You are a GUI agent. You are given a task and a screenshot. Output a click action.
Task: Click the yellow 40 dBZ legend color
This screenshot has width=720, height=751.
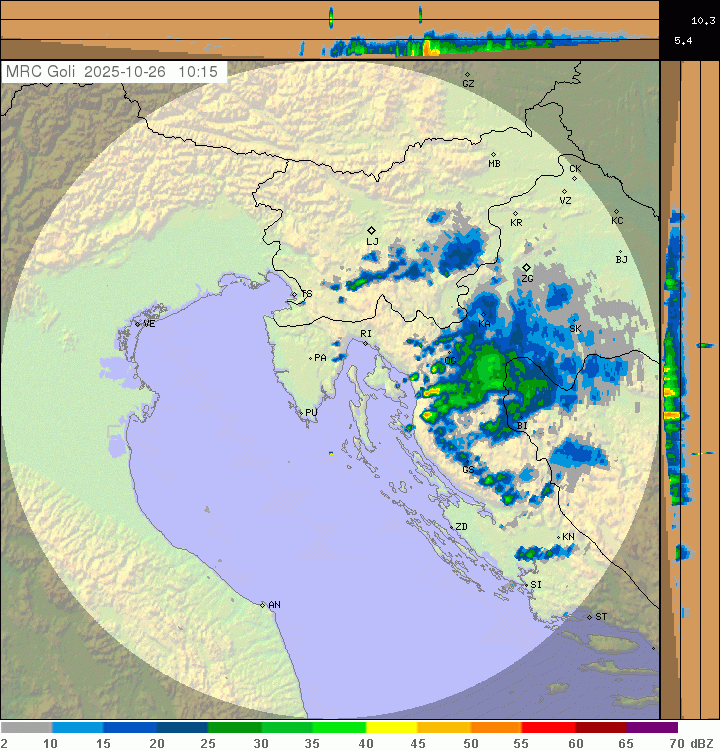390,728
